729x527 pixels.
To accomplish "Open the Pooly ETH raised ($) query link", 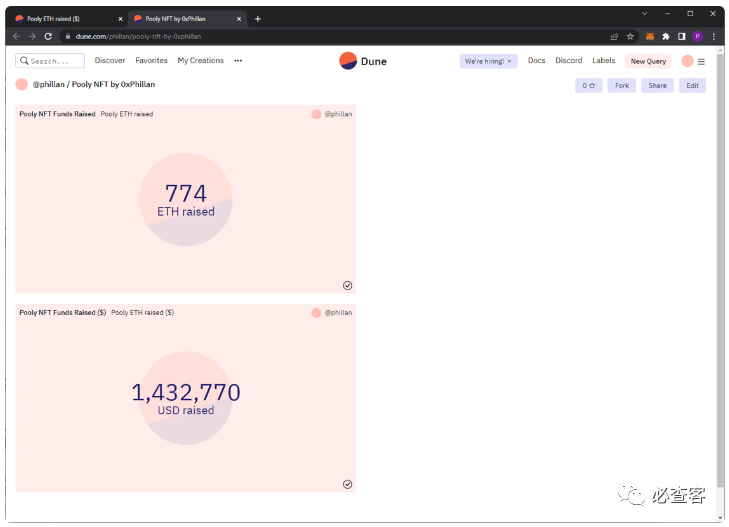I will [142, 312].
